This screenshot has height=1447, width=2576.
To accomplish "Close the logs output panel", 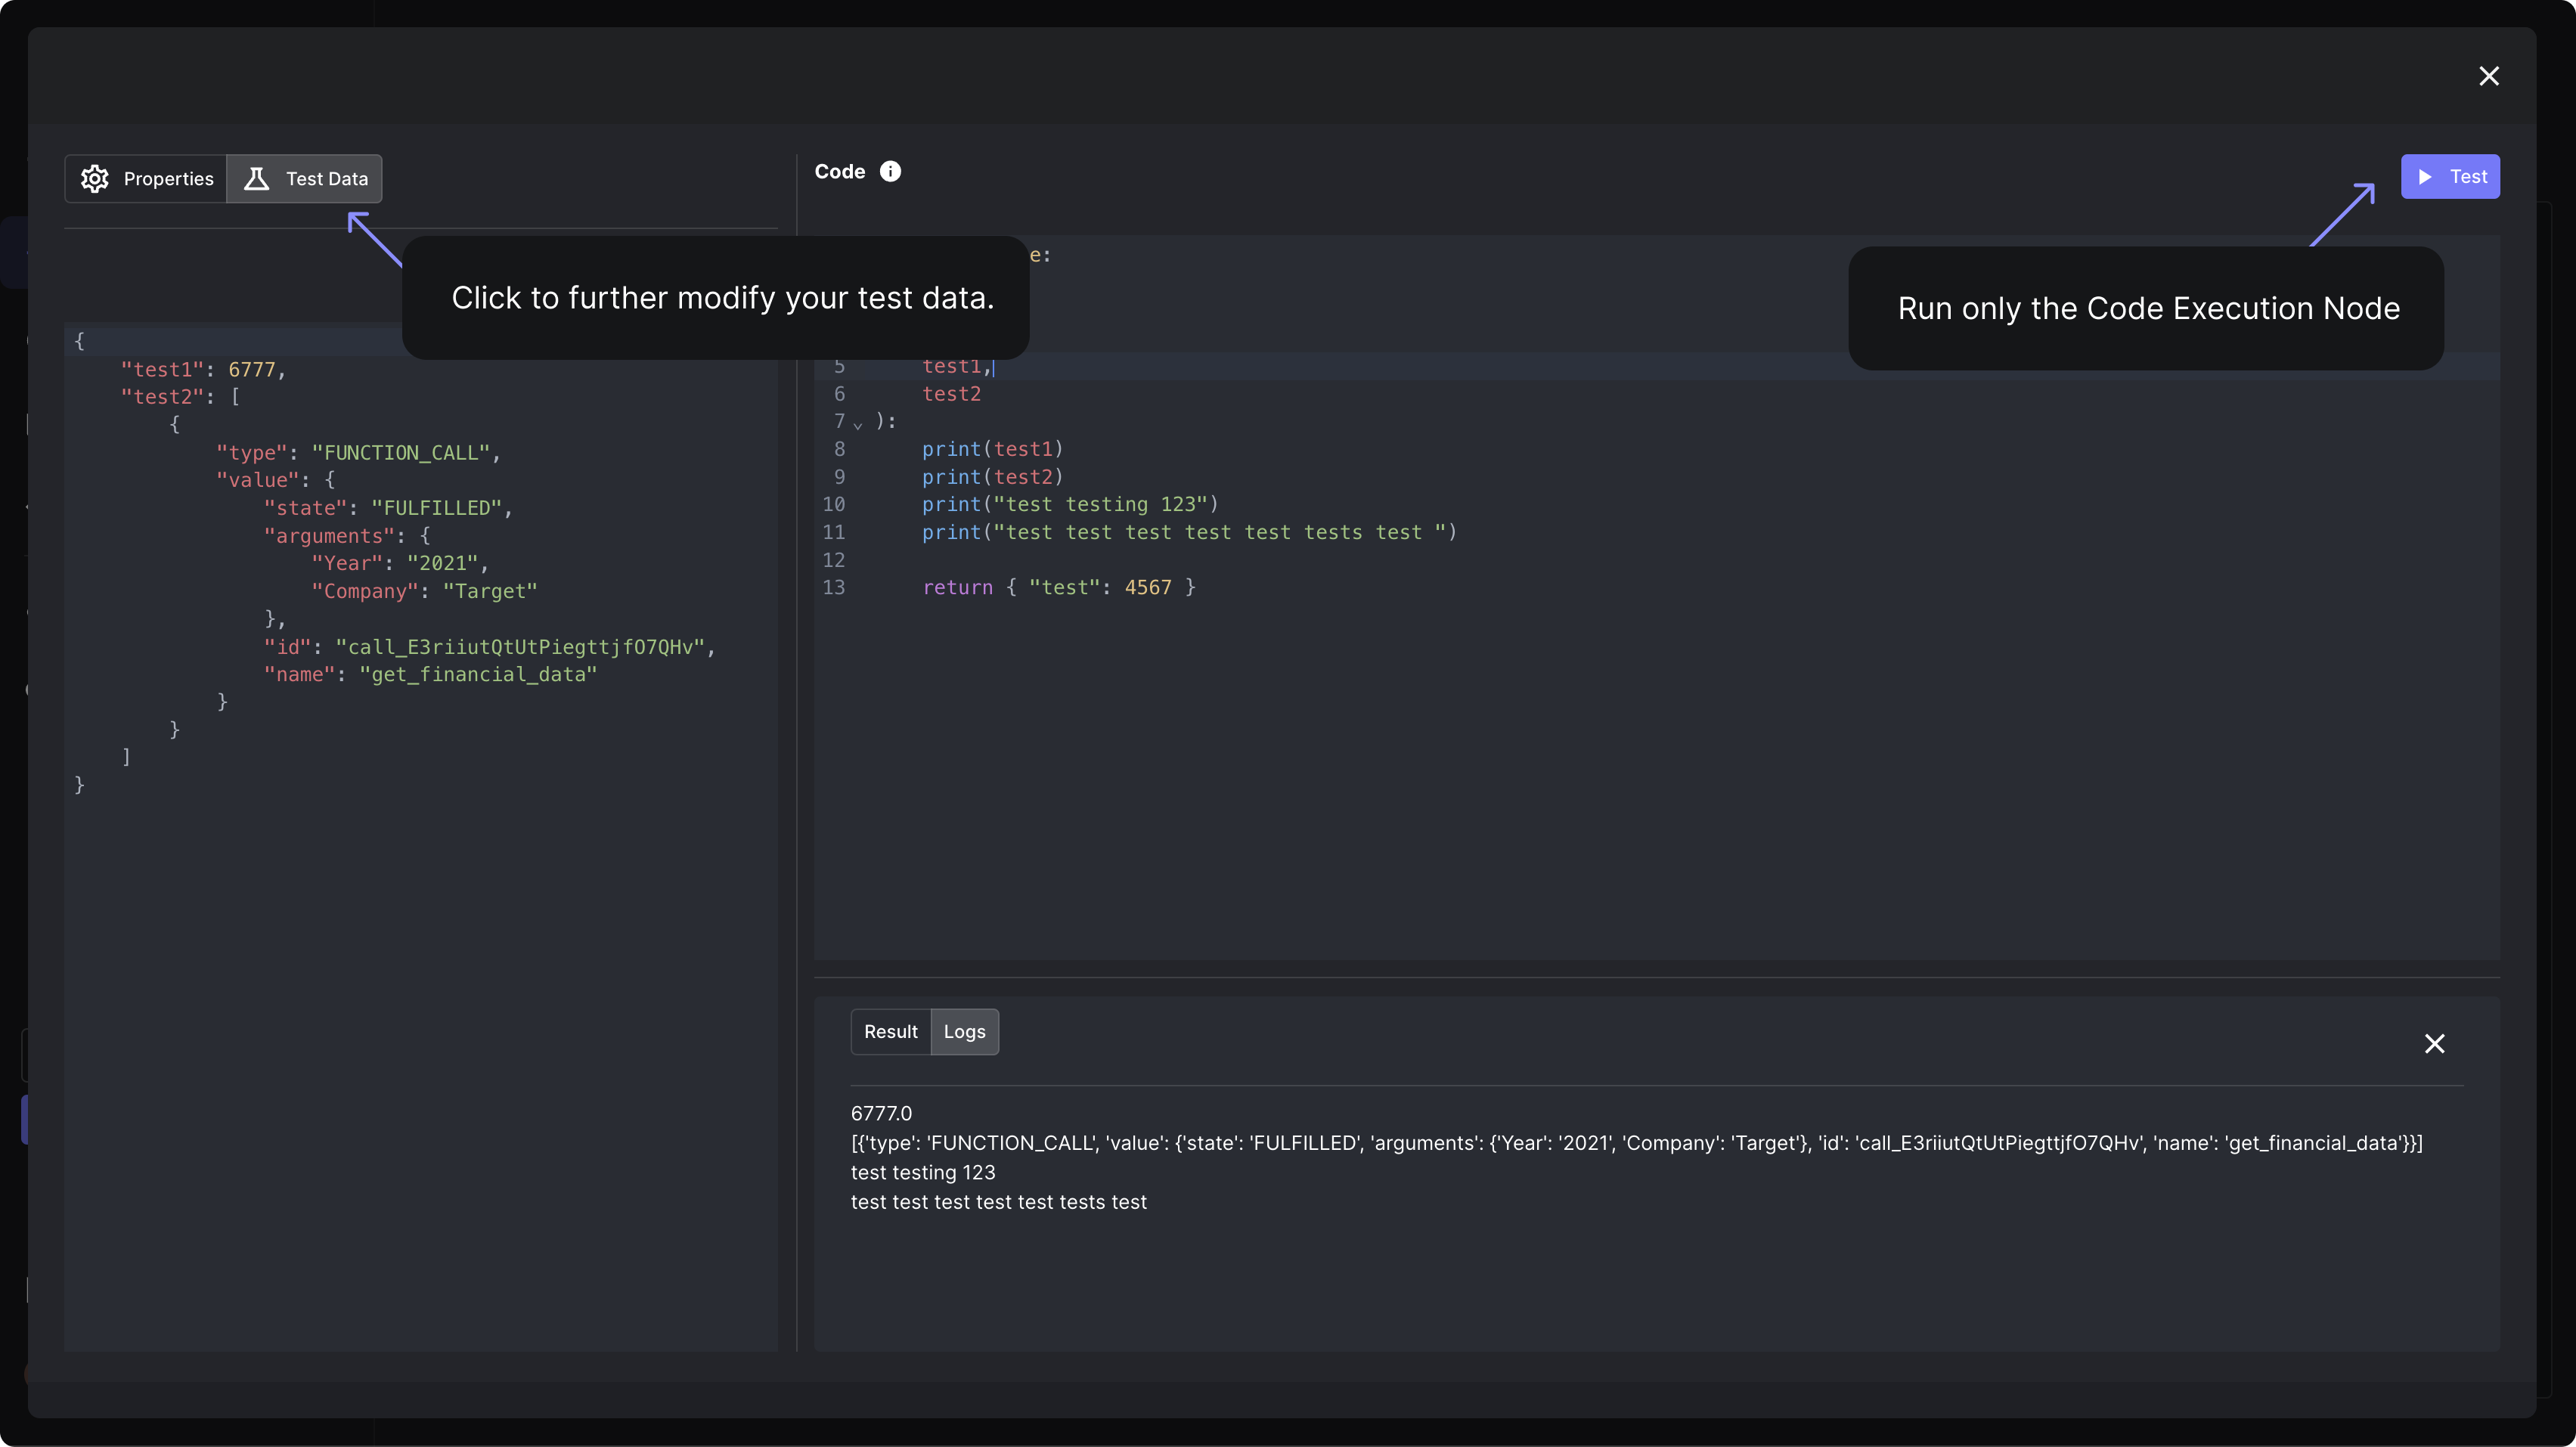I will click(x=2434, y=1043).
